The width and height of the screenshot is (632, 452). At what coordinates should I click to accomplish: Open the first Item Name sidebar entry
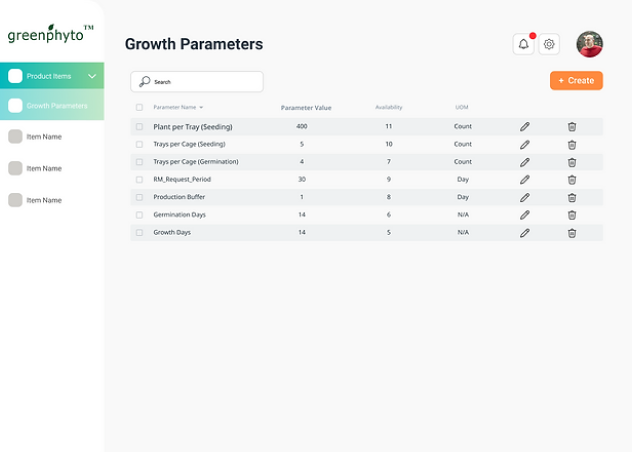(44, 137)
